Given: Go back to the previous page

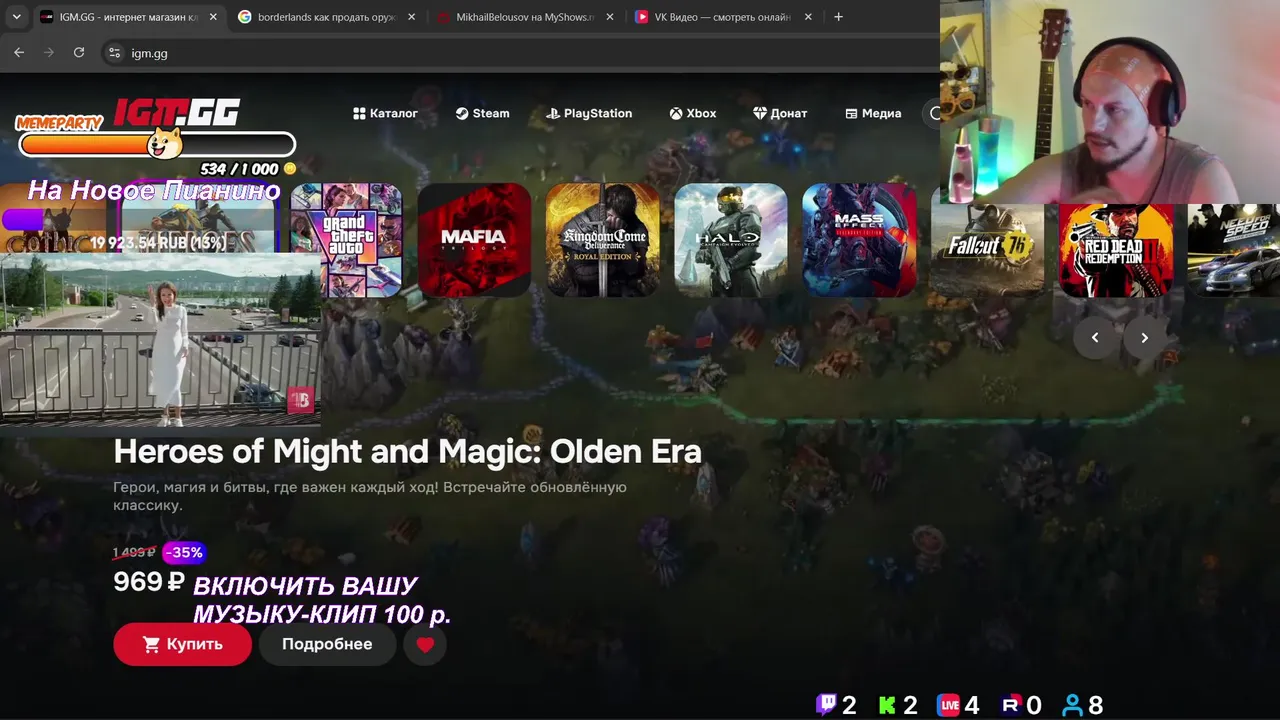Looking at the screenshot, I should pyautogui.click(x=19, y=53).
